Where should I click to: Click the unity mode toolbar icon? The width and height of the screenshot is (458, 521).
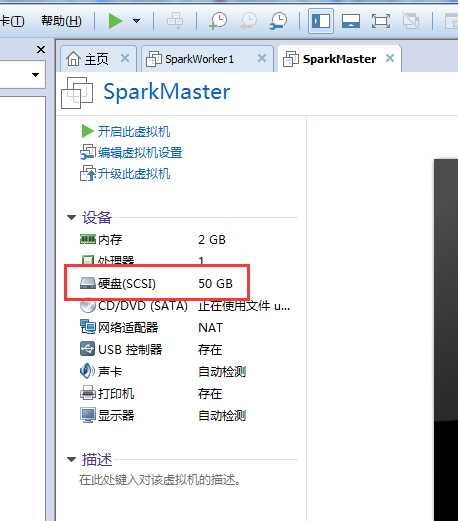[411, 21]
